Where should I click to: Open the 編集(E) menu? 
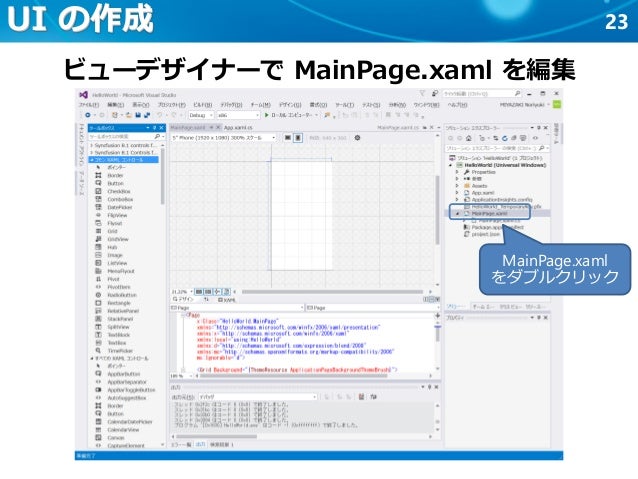pyautogui.click(x=116, y=105)
